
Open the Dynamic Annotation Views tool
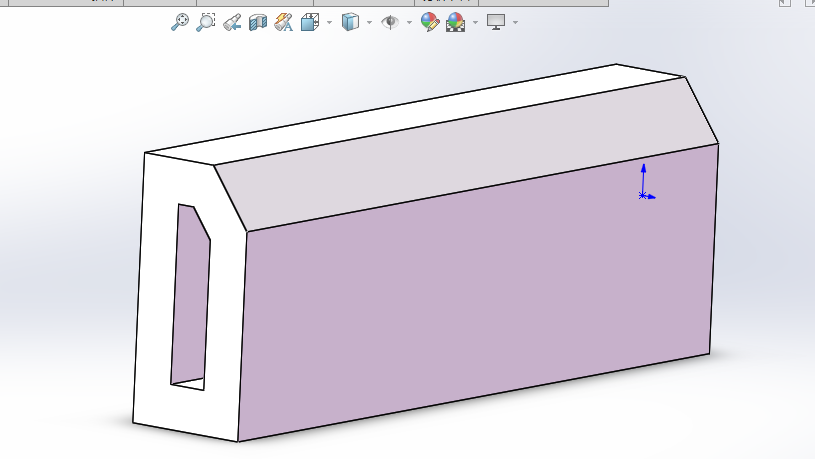click(283, 21)
